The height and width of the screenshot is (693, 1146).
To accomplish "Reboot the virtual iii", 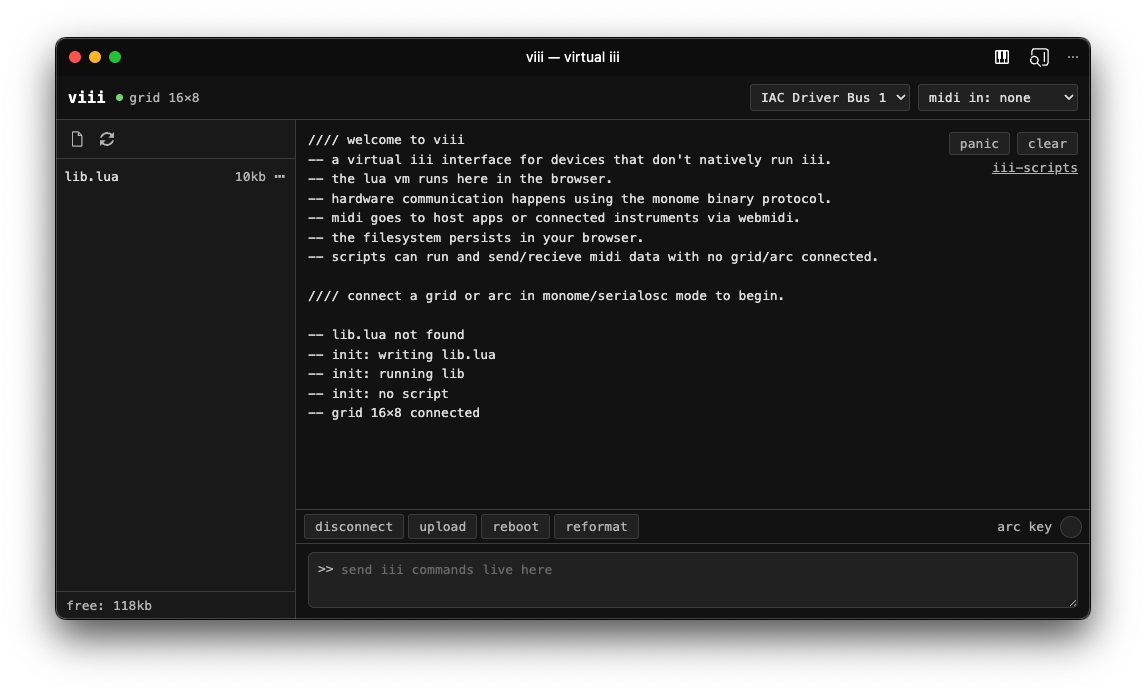I will (x=515, y=526).
